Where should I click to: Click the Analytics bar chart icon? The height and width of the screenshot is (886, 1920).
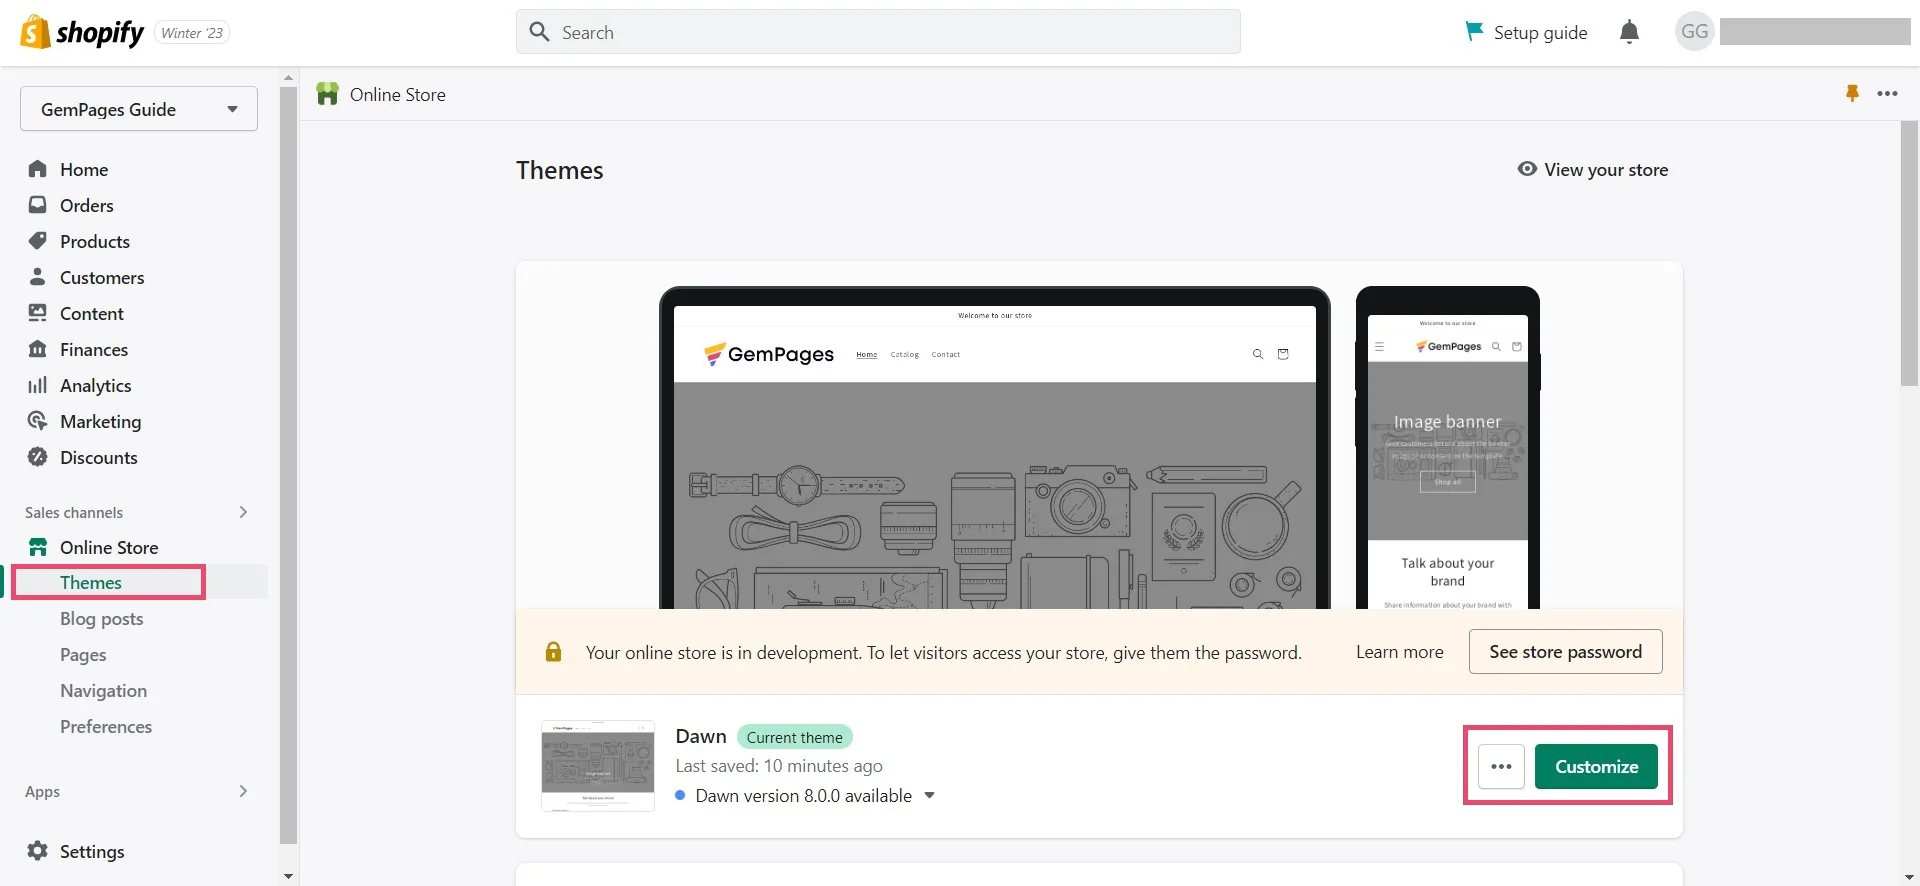(38, 385)
